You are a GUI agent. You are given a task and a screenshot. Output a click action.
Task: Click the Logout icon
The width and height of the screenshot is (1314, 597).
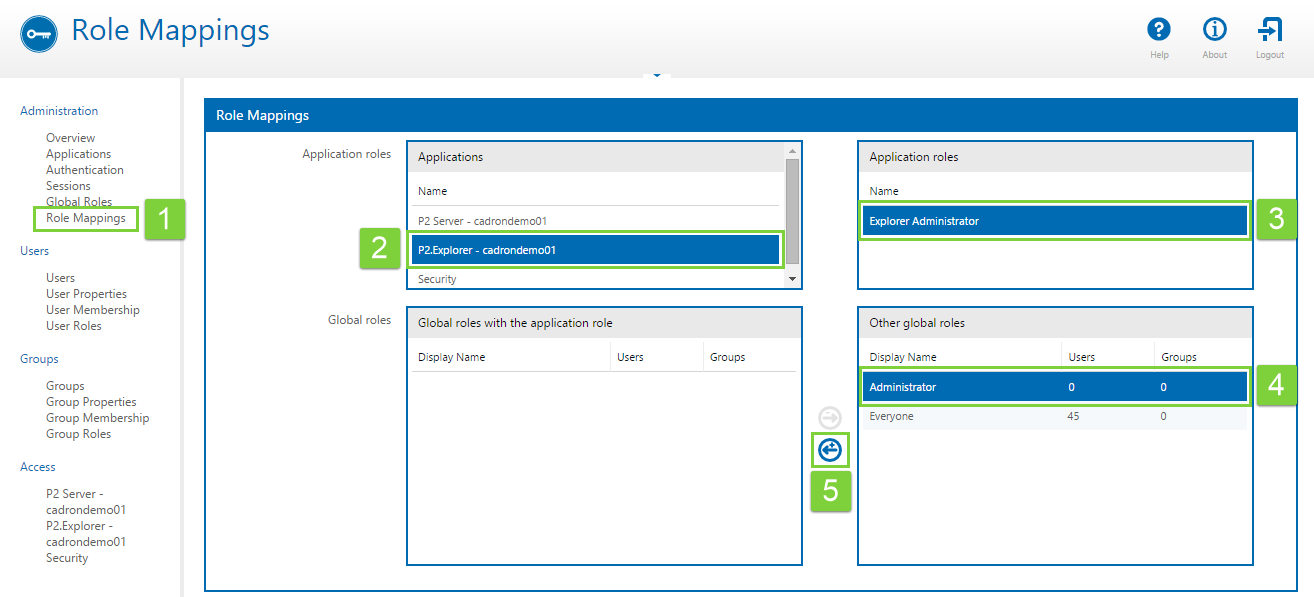point(1270,30)
